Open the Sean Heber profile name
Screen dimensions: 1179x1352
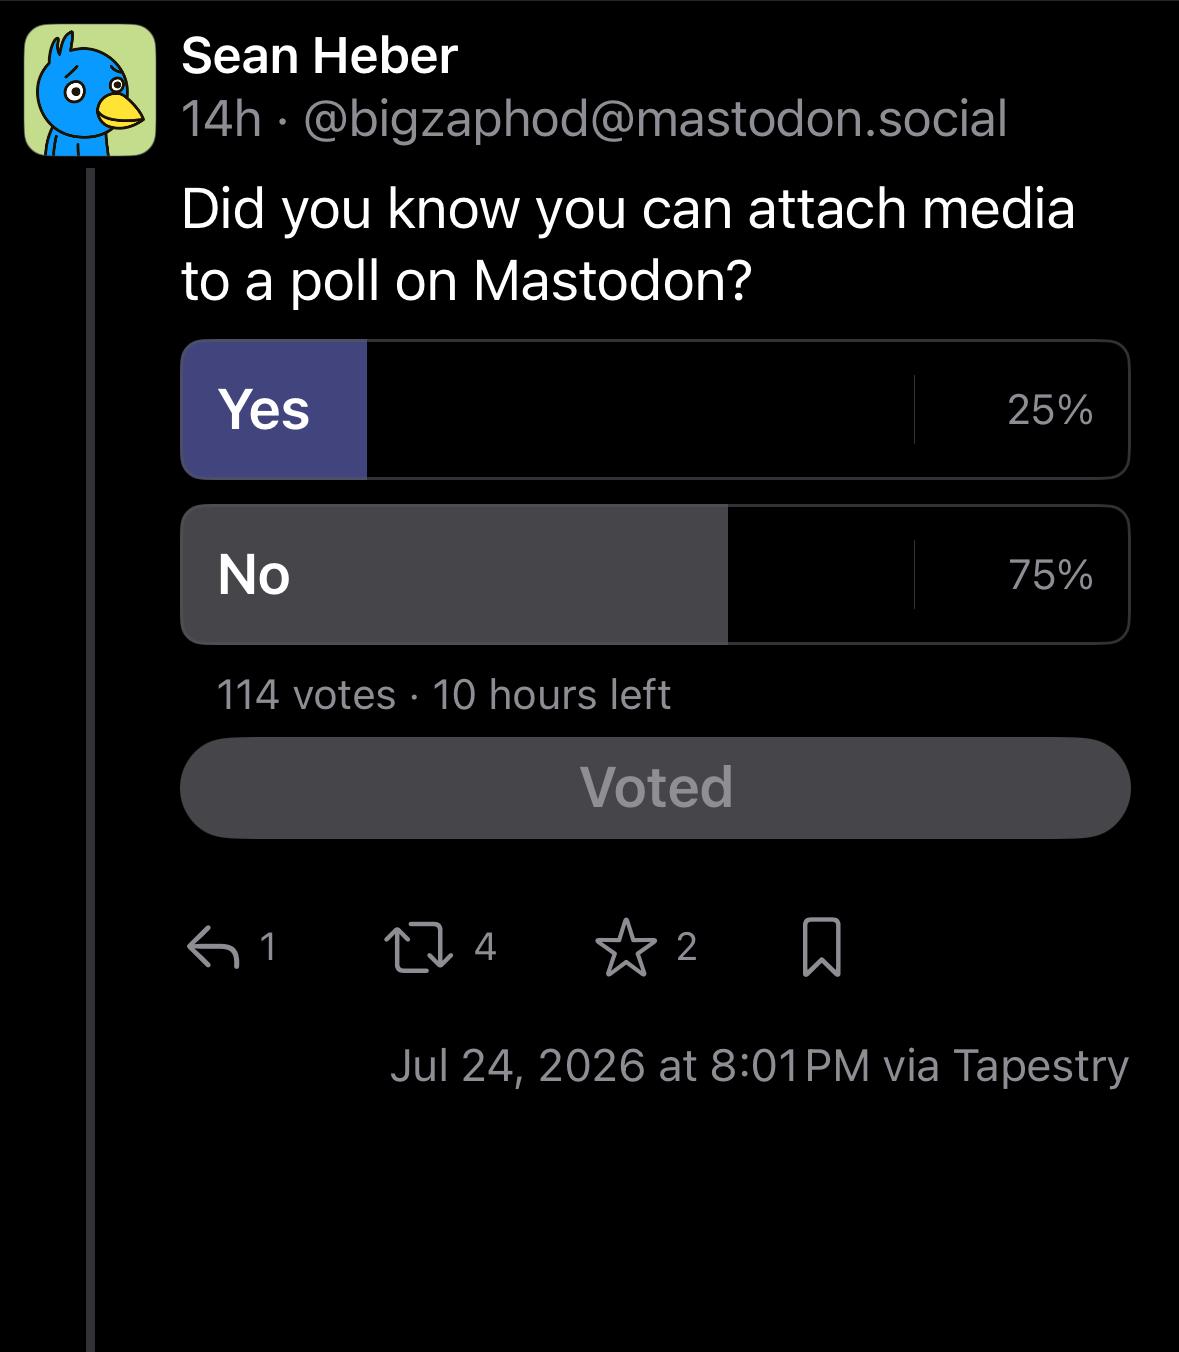coord(319,55)
